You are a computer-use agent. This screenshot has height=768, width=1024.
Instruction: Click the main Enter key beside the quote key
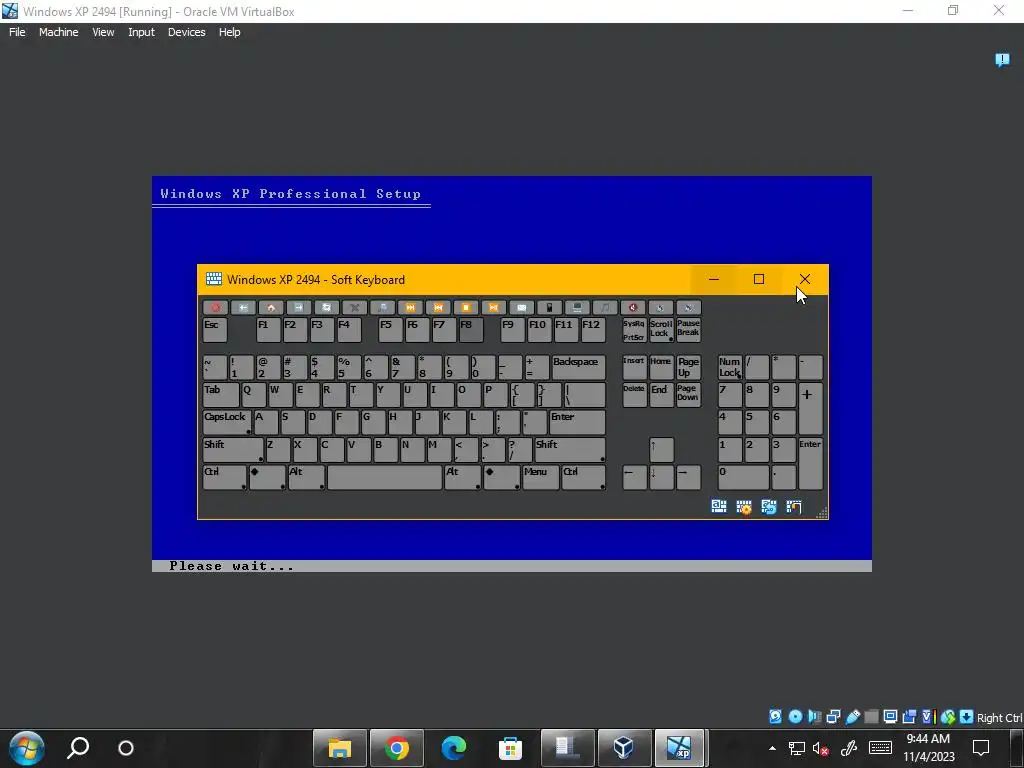click(x=577, y=422)
